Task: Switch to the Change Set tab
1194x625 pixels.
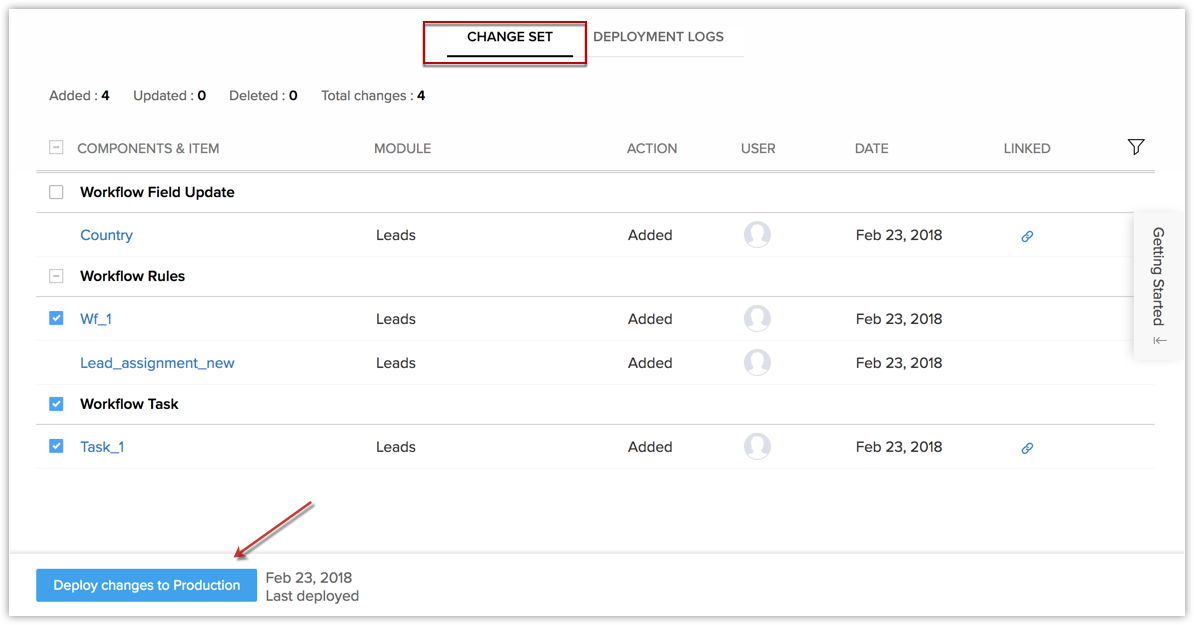Action: [509, 37]
